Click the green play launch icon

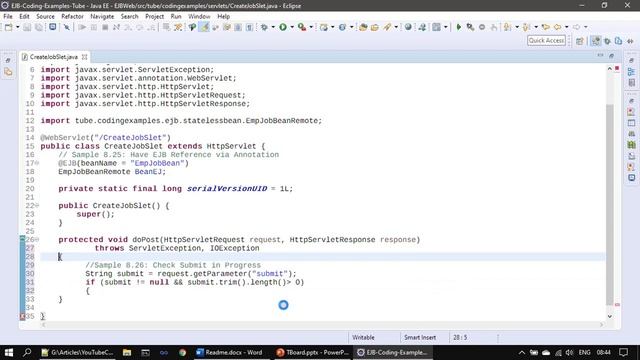[458, 27]
